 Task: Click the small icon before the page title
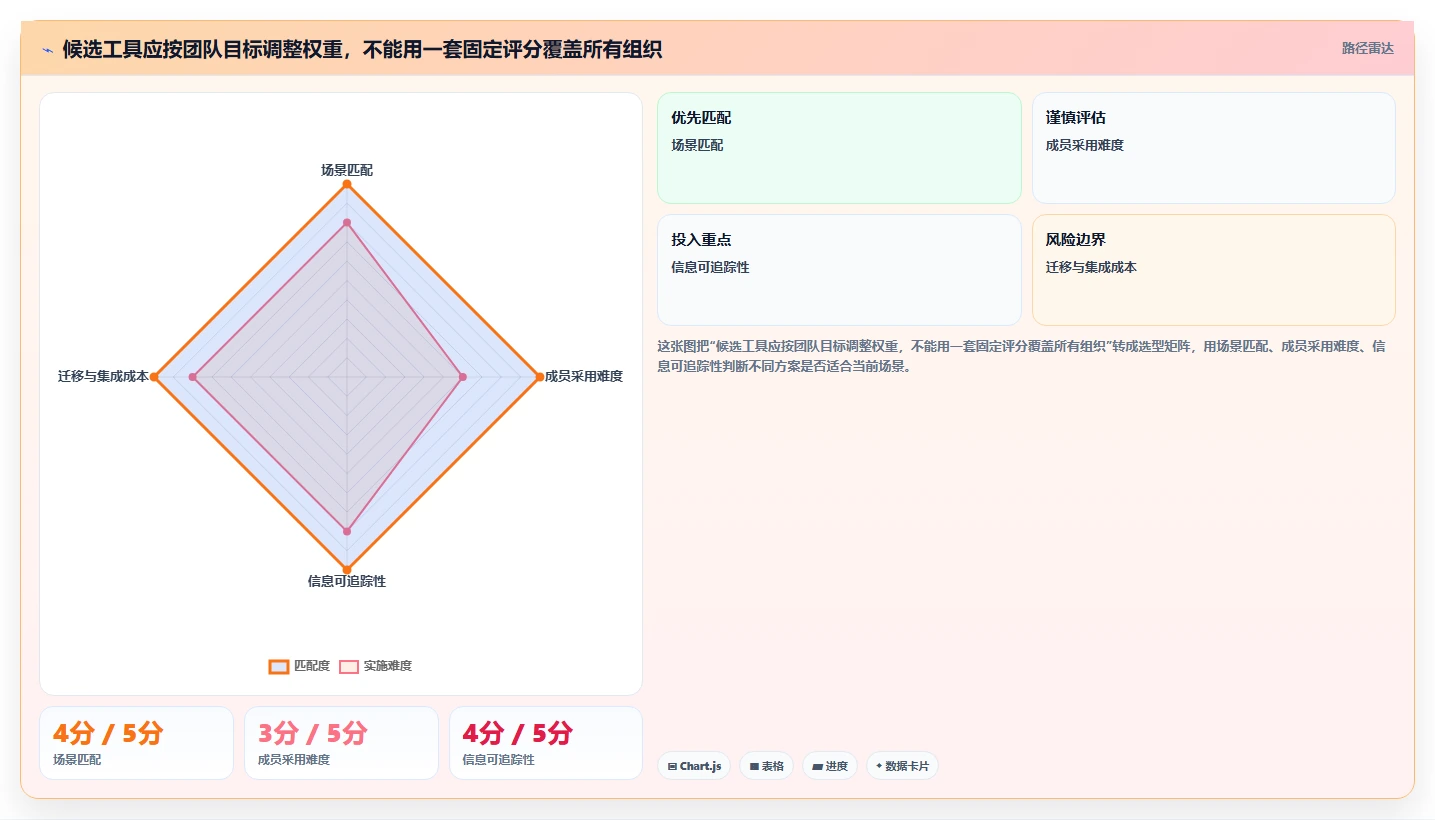[x=47, y=50]
